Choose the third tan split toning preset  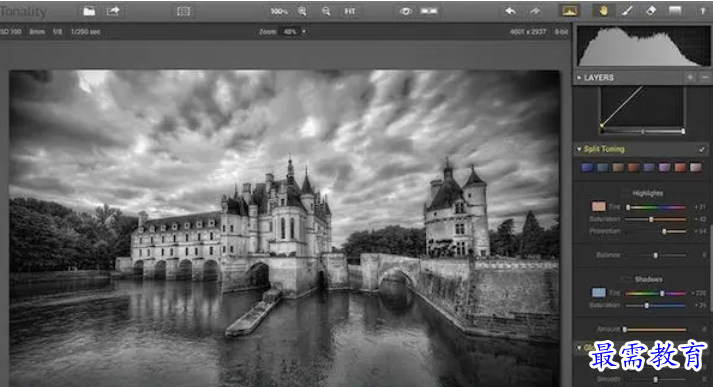click(x=618, y=168)
